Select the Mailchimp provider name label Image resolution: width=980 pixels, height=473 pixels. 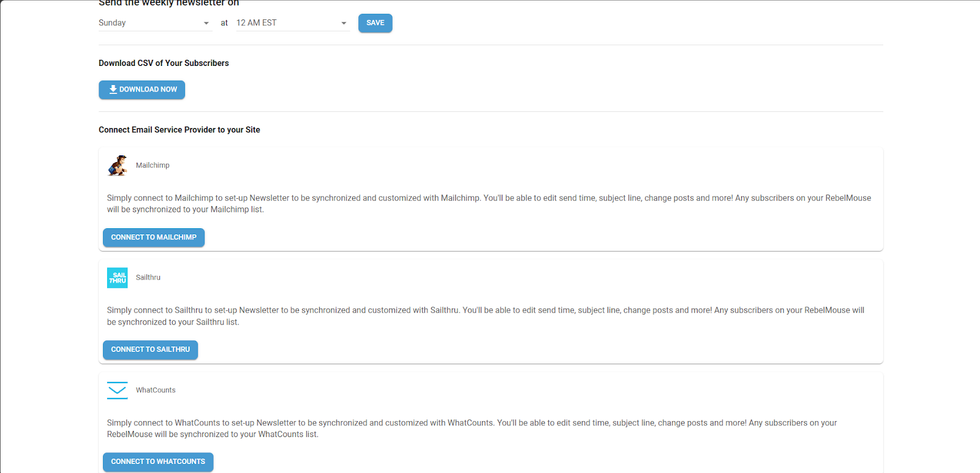coord(153,165)
